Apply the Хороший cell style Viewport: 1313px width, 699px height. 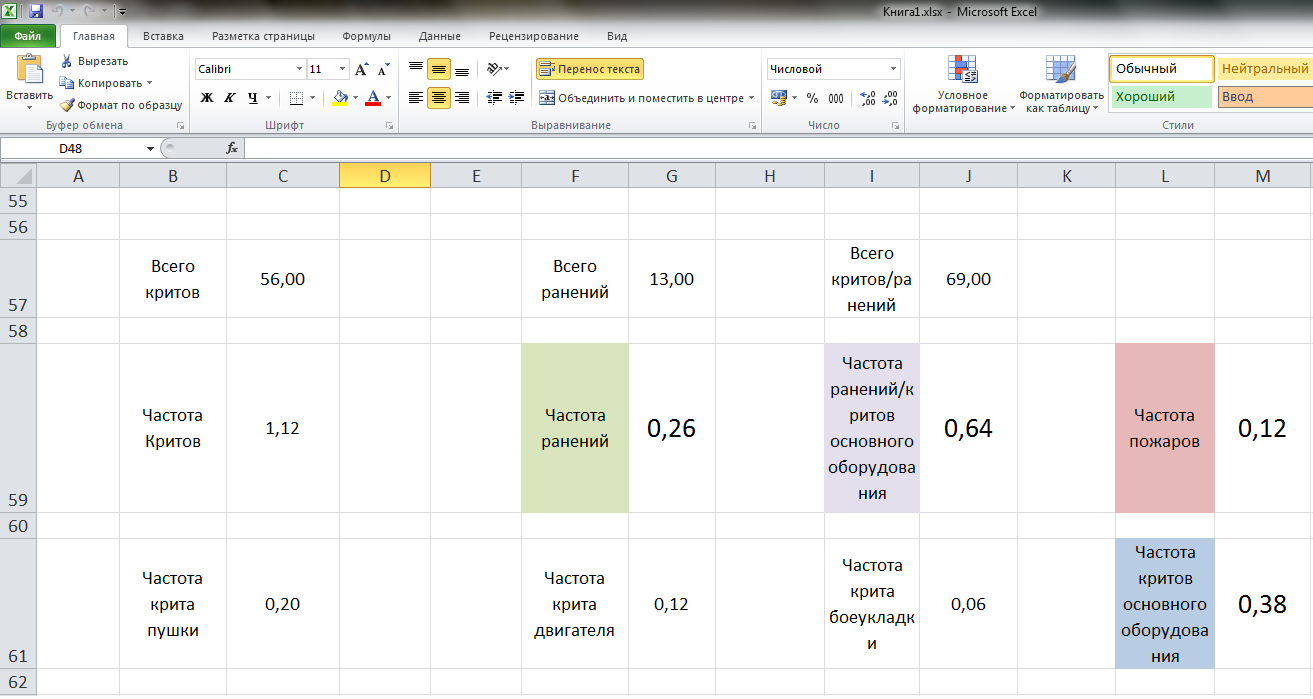[x=1160, y=97]
